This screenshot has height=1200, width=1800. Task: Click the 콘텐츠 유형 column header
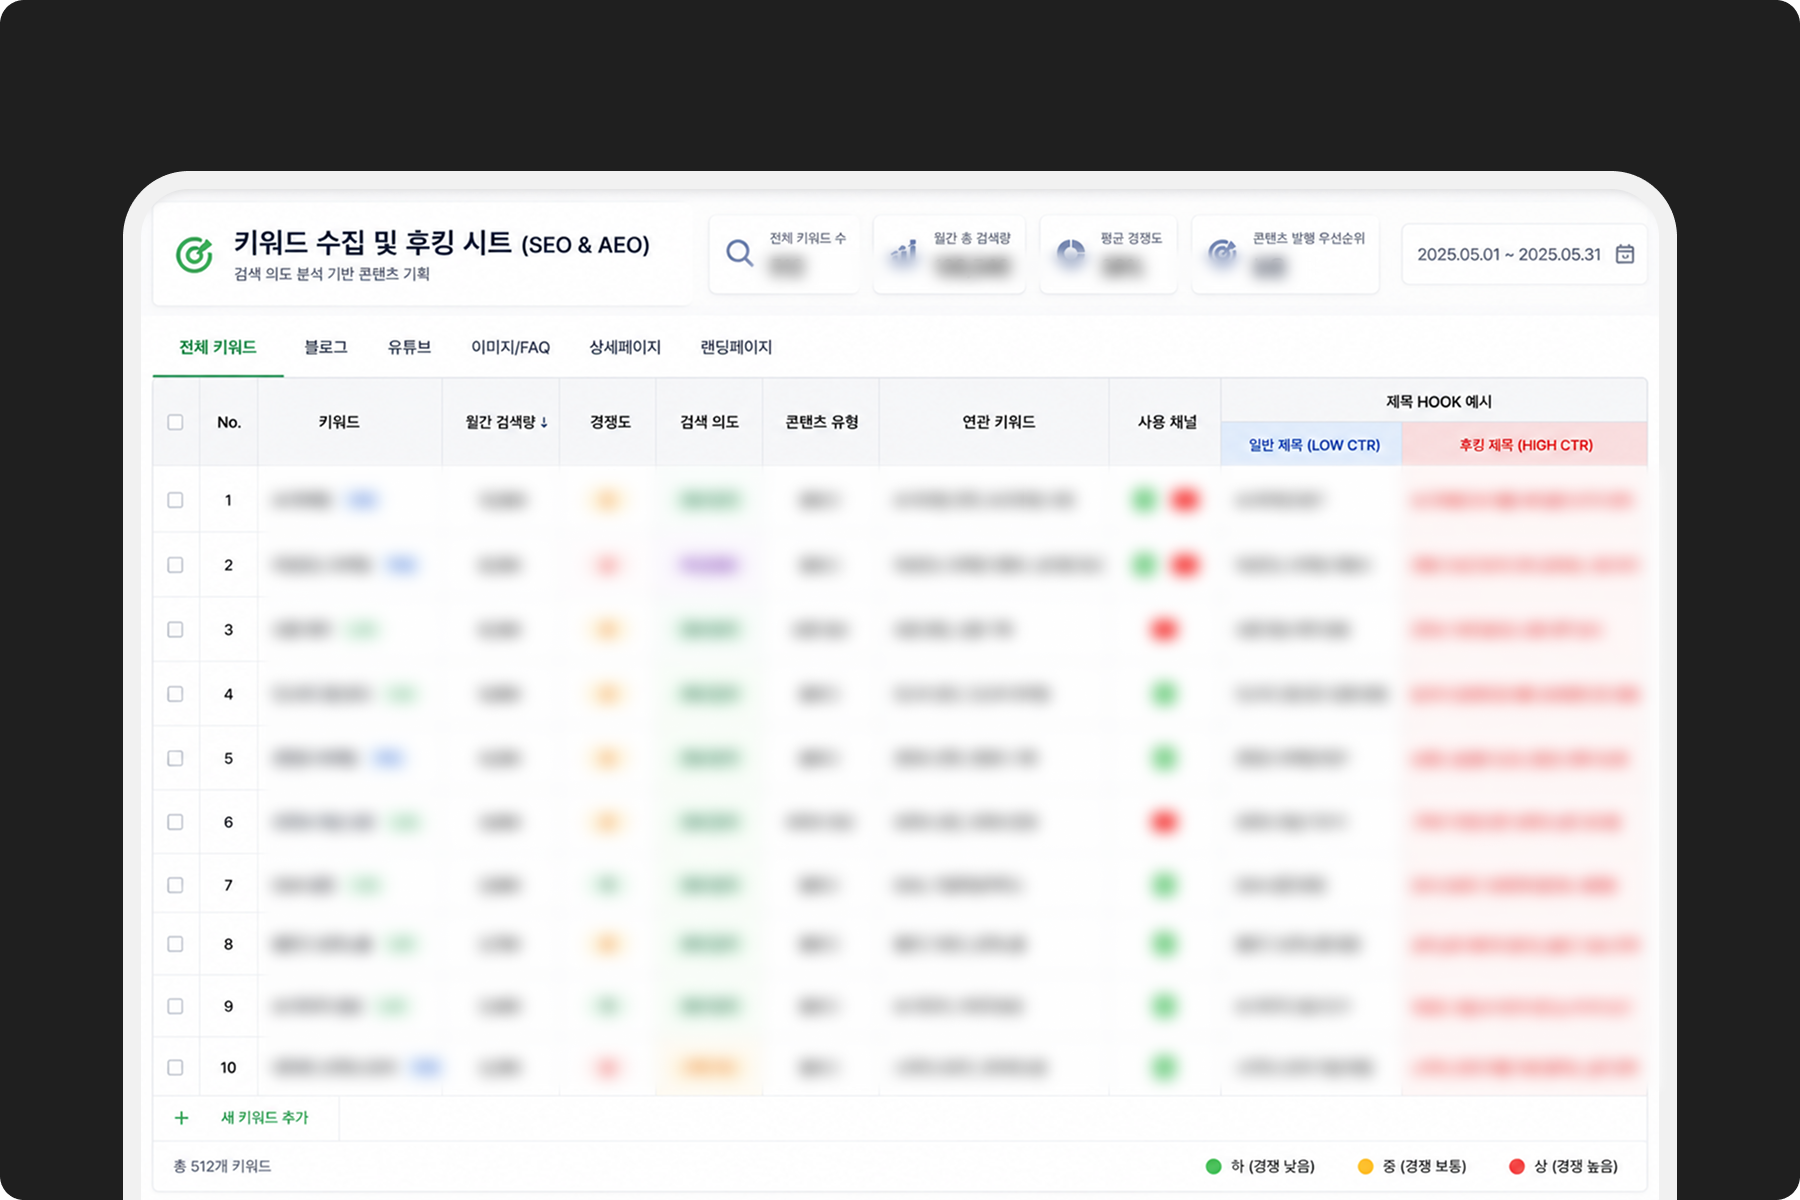coord(822,422)
